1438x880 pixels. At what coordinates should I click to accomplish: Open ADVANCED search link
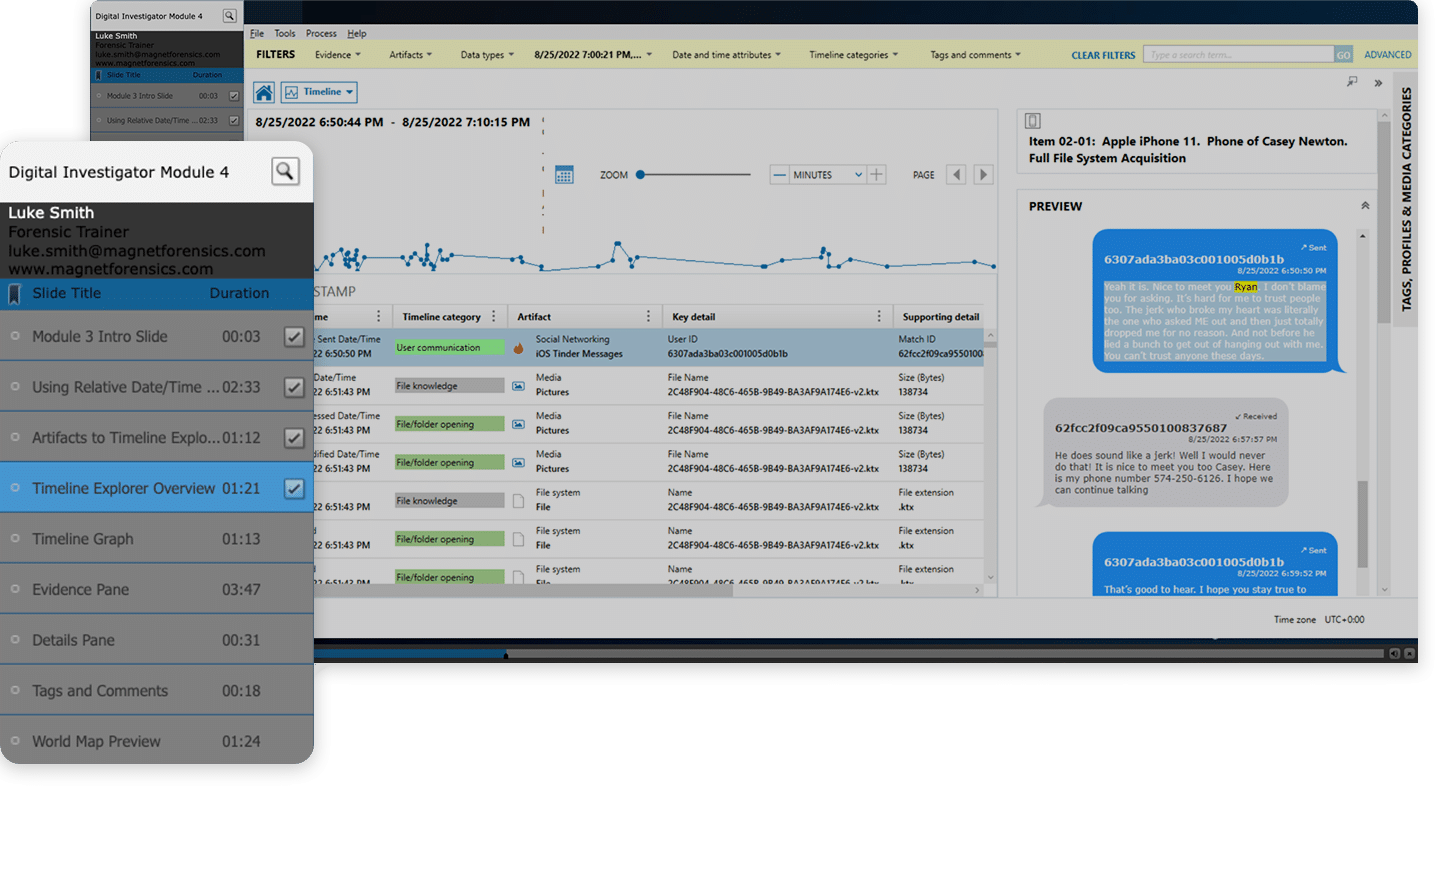tap(1388, 55)
